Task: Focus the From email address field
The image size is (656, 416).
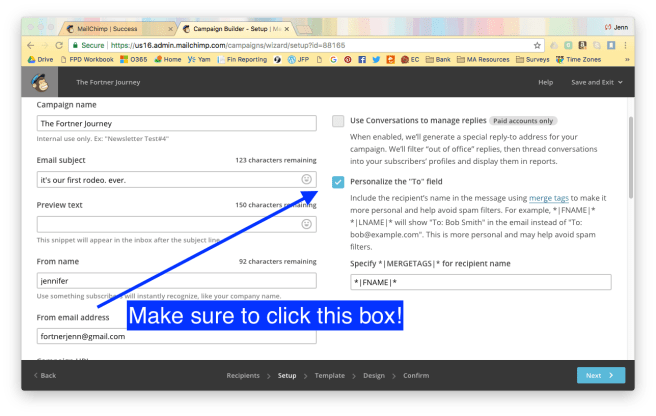Action: tap(177, 336)
